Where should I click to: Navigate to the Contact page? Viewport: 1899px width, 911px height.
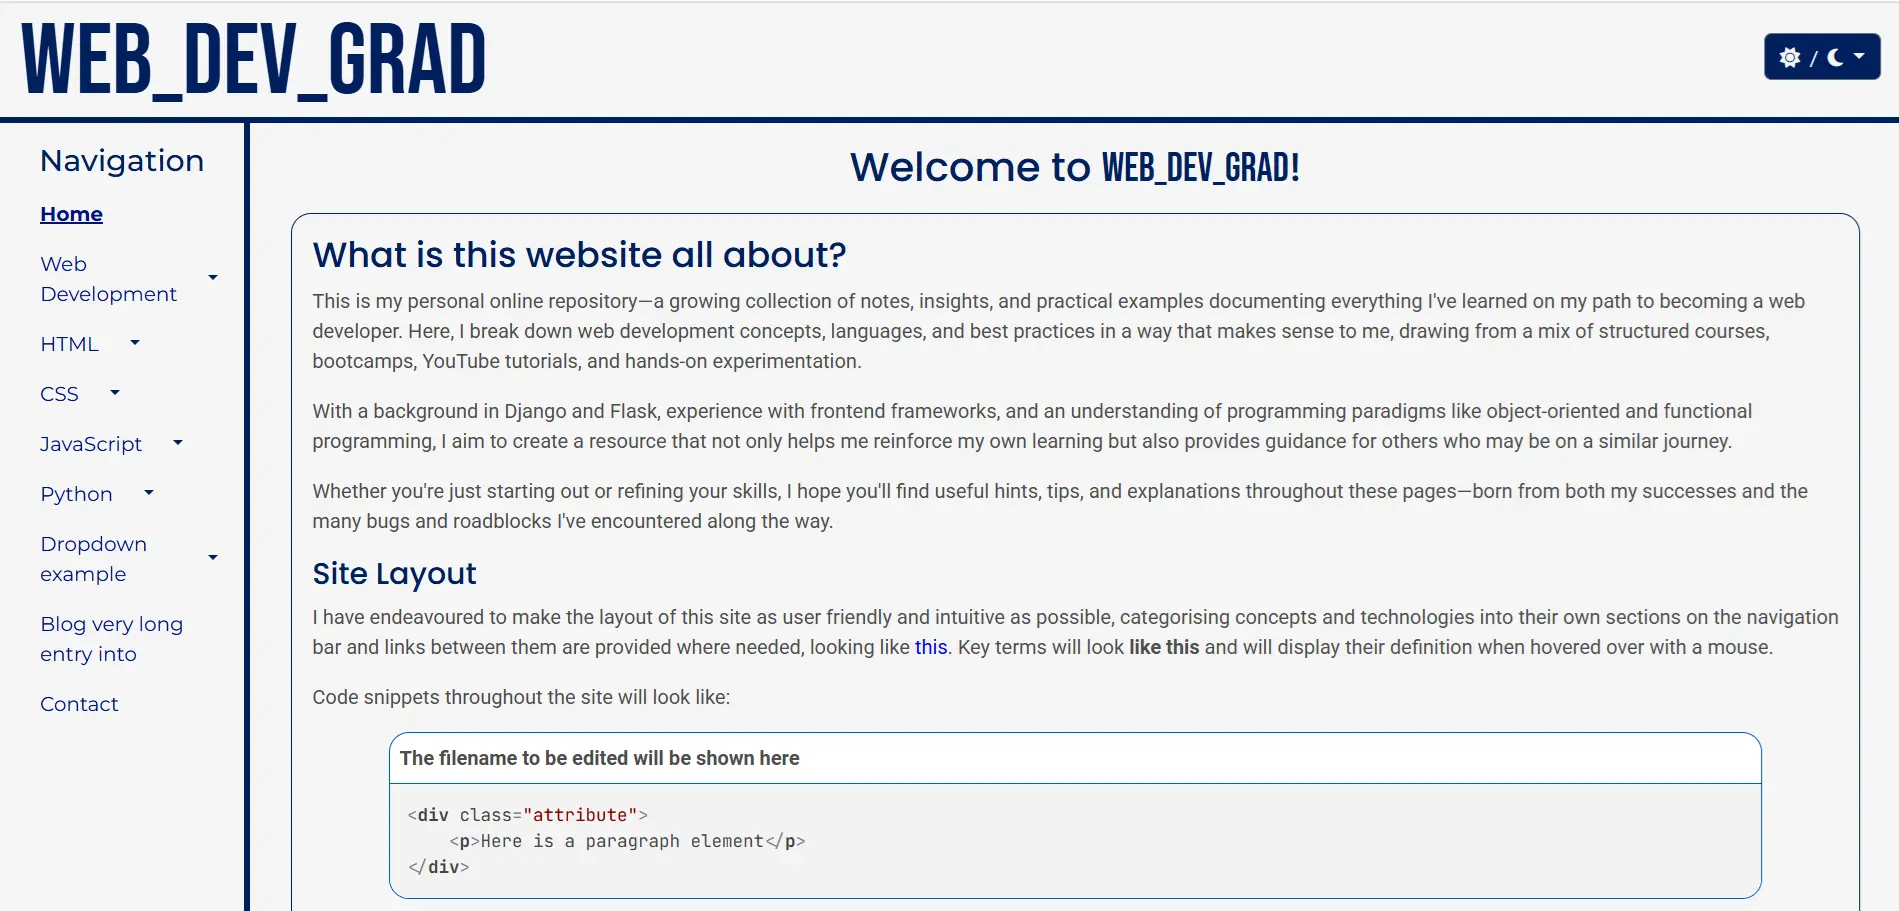(x=79, y=704)
